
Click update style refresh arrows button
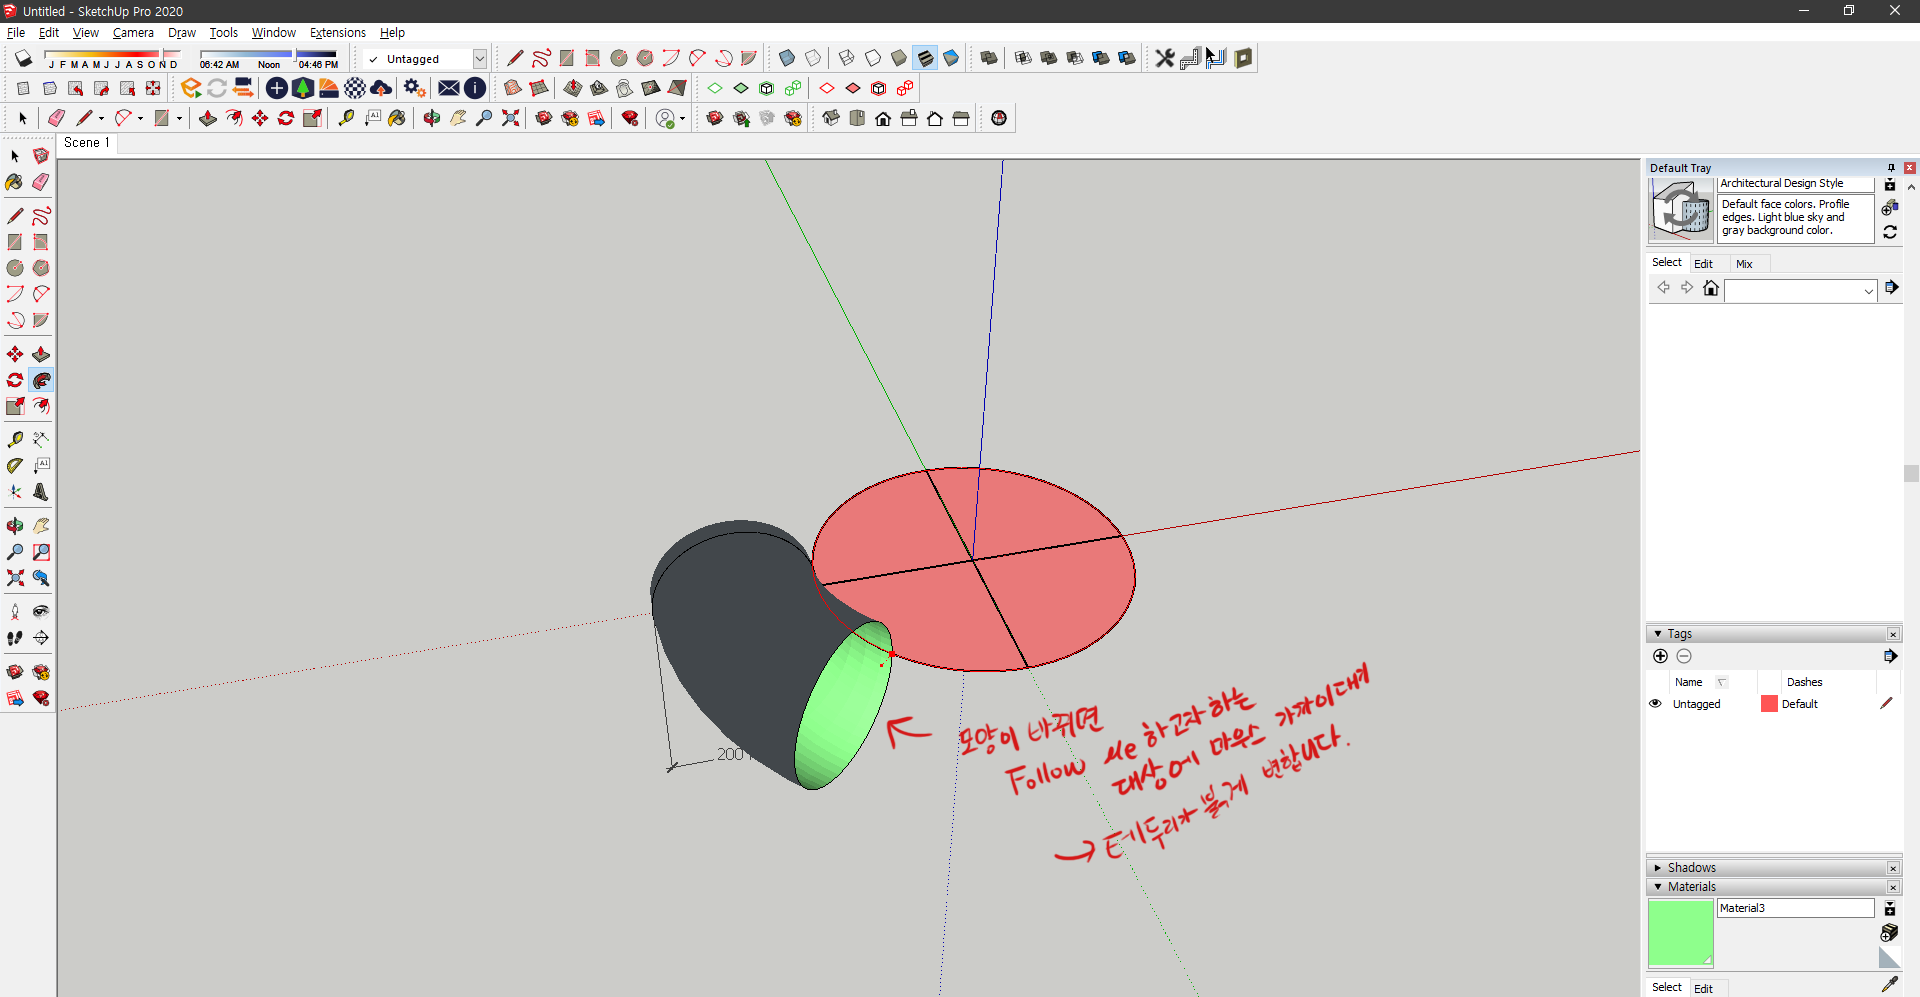point(1890,232)
